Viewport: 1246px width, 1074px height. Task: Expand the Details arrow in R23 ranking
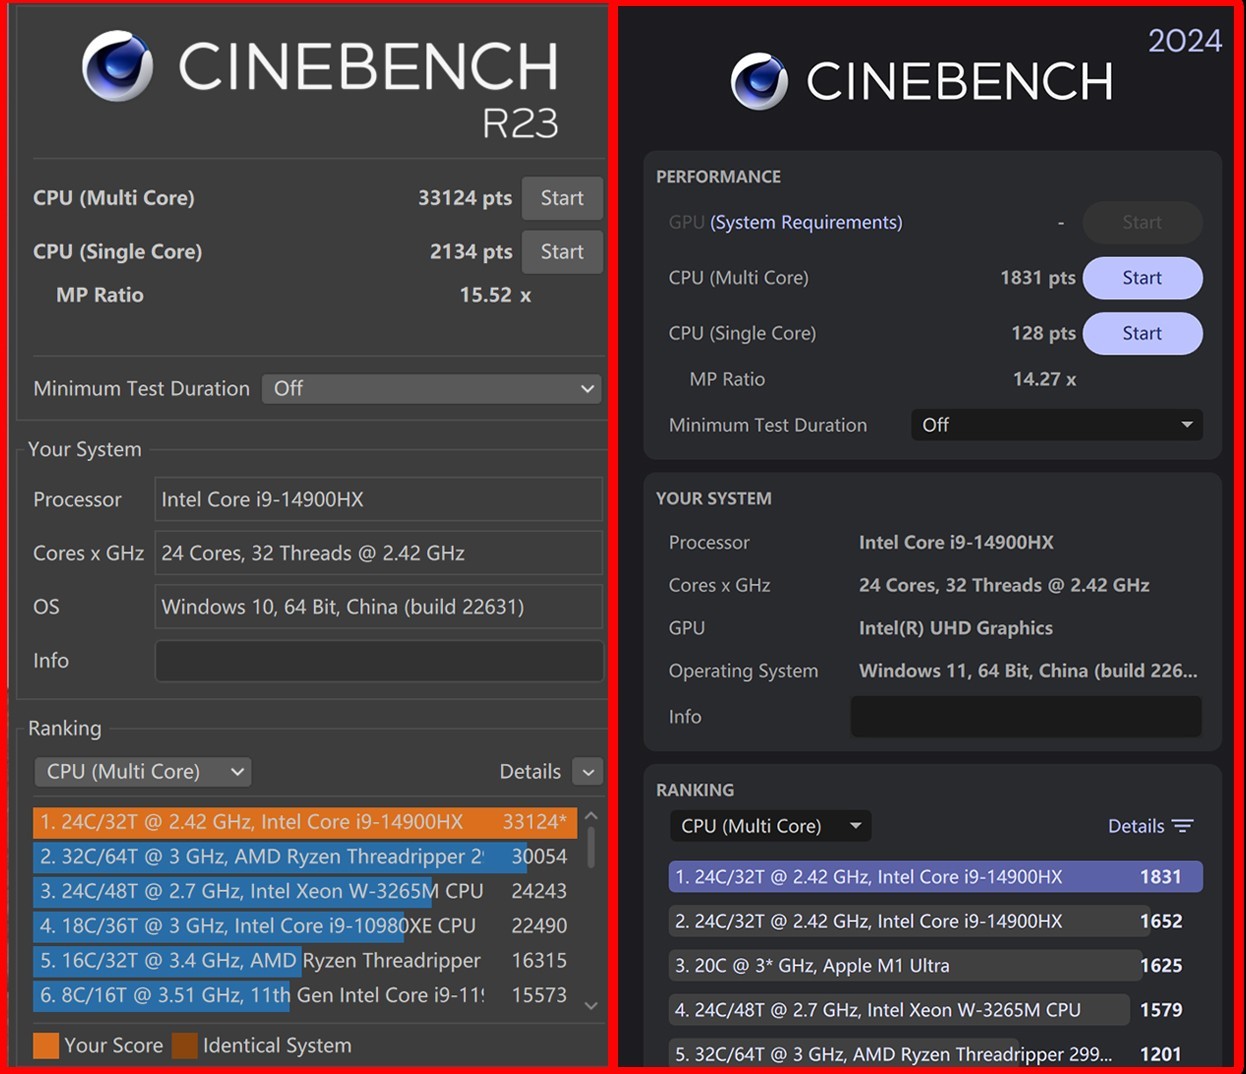pos(588,772)
